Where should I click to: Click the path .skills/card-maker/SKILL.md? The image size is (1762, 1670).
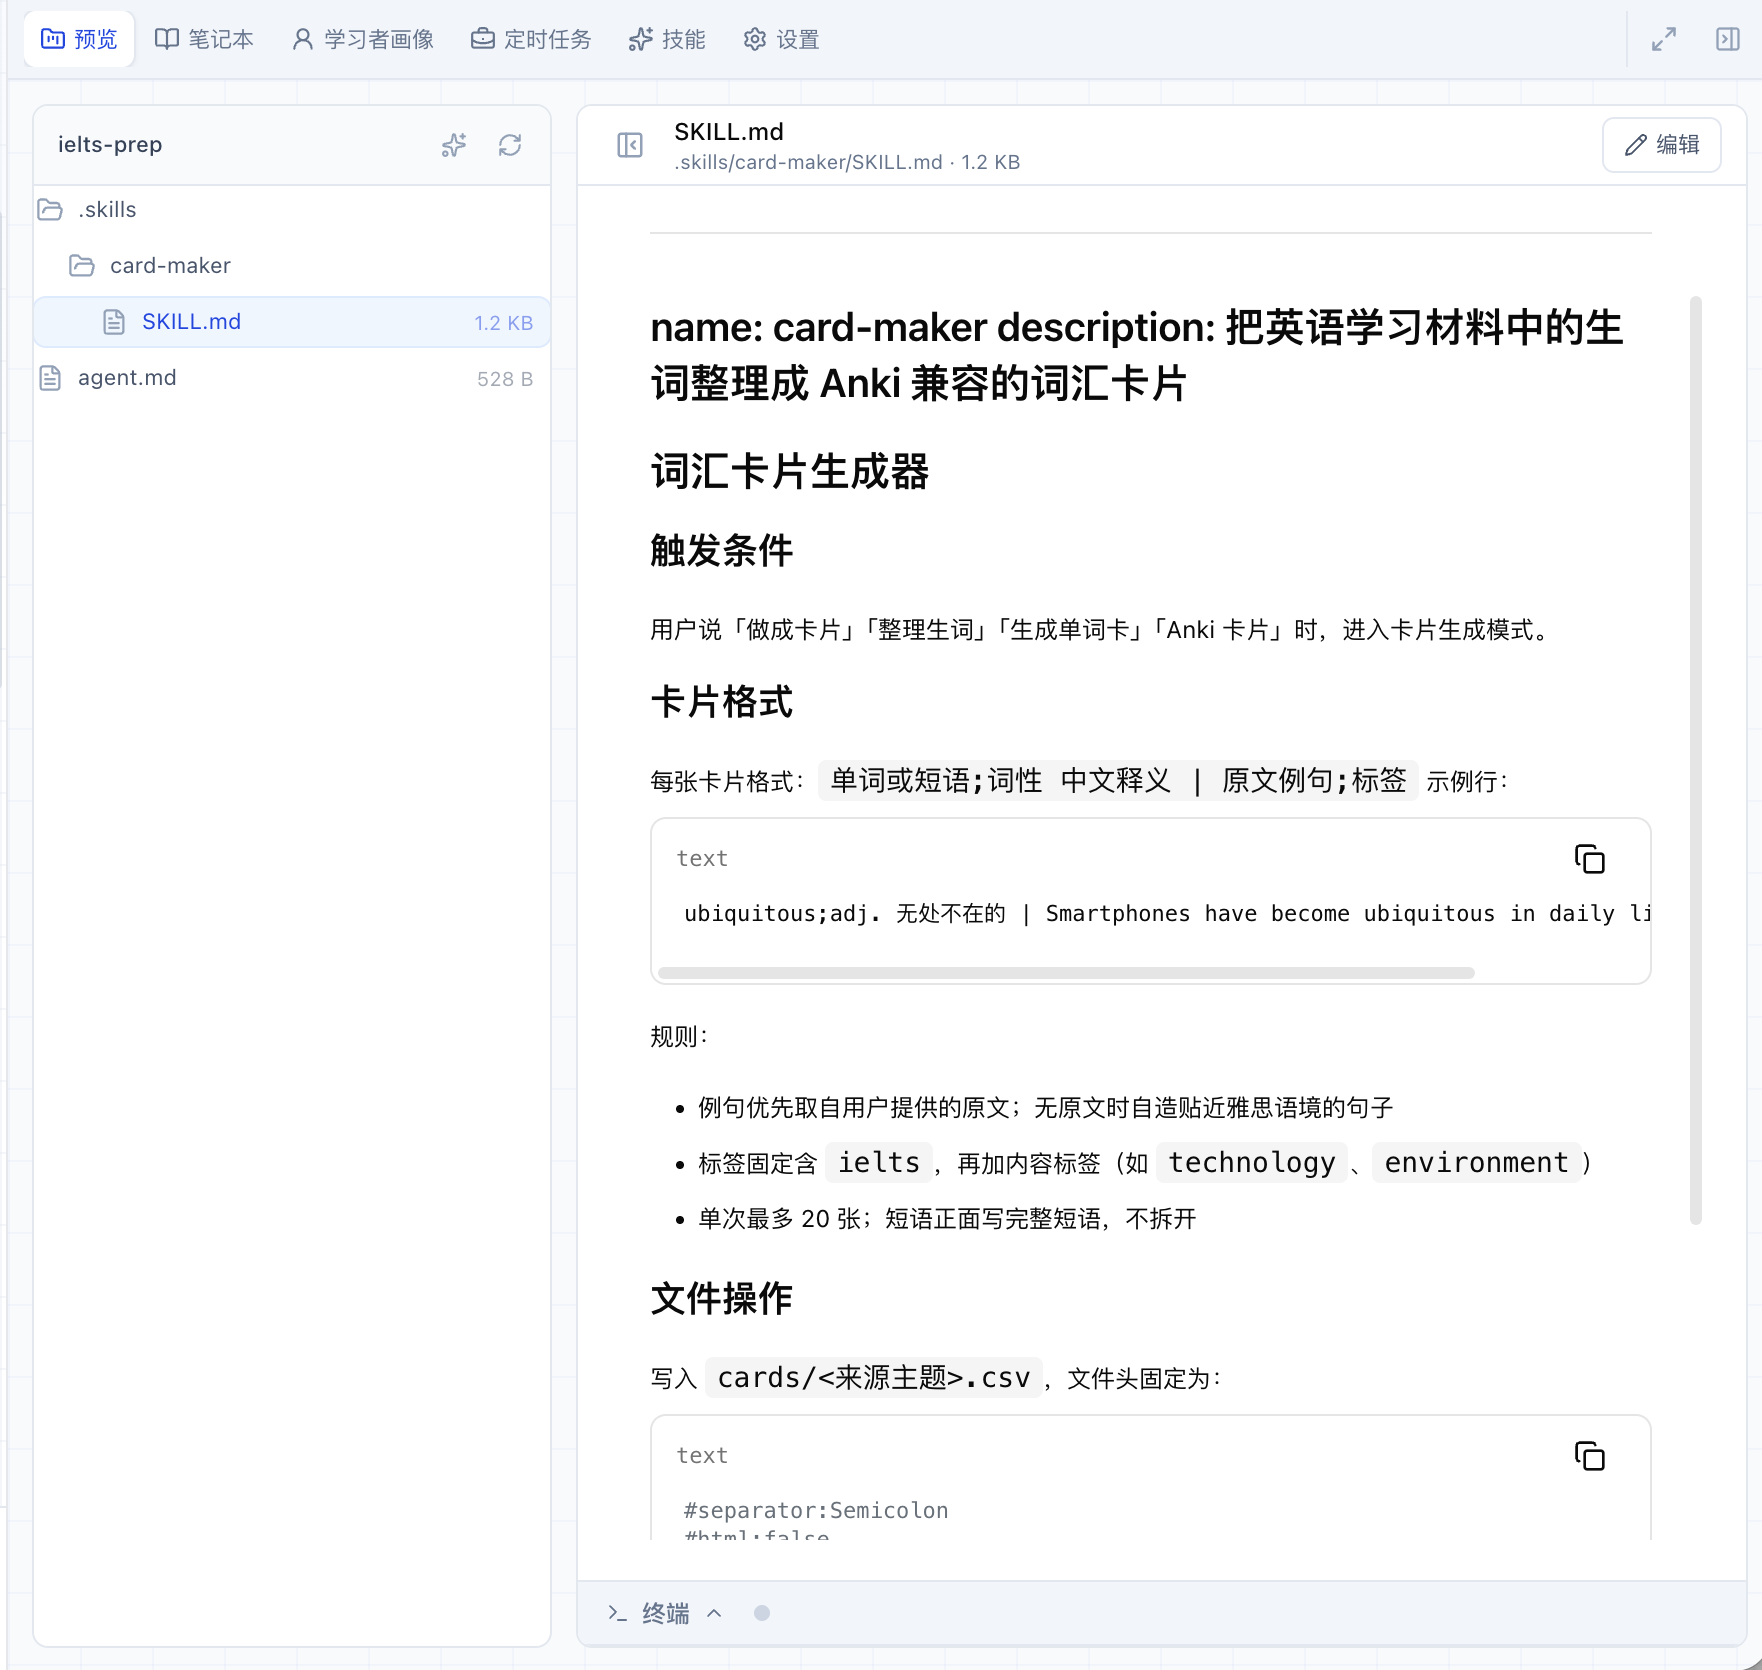coord(808,162)
